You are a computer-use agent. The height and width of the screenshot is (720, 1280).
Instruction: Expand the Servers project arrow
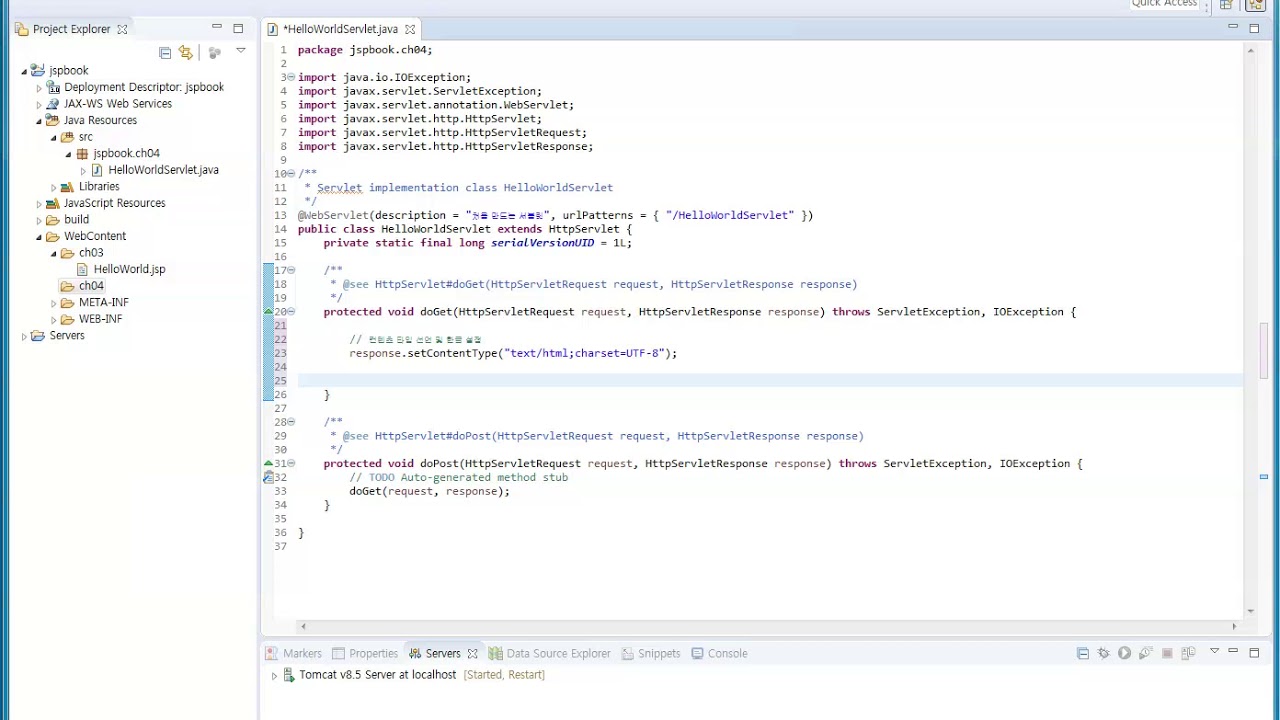[x=24, y=336]
